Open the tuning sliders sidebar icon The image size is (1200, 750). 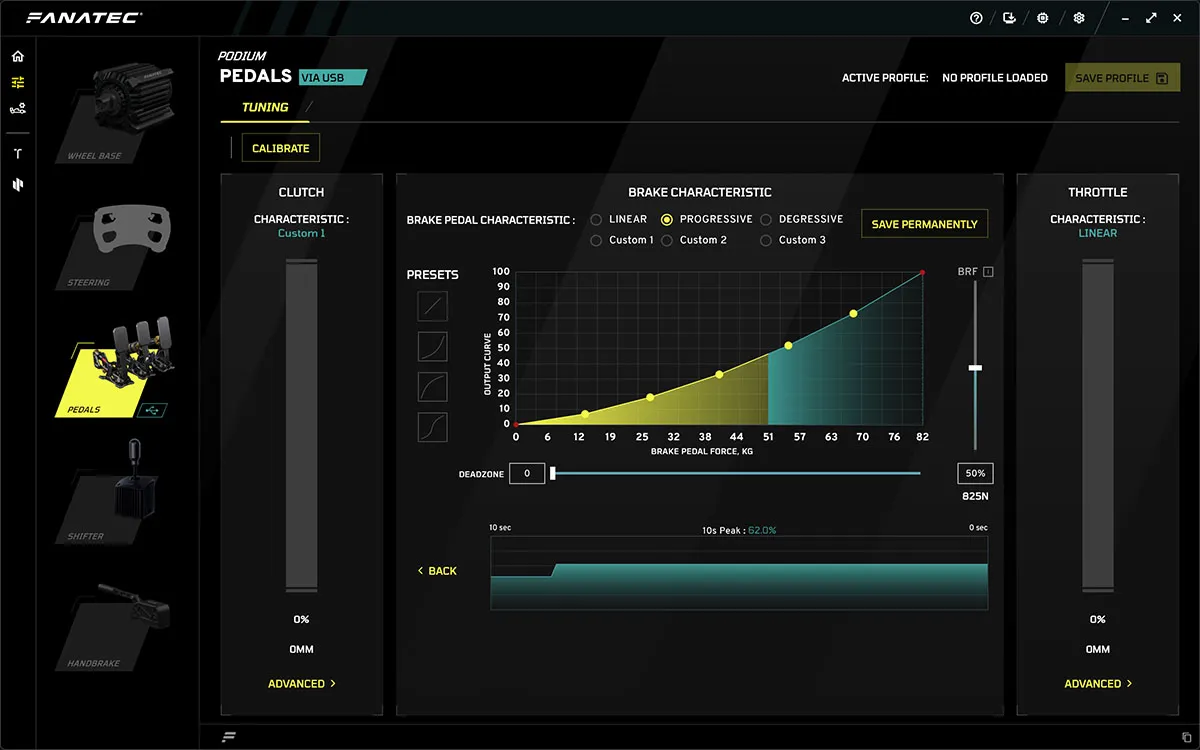tap(17, 82)
